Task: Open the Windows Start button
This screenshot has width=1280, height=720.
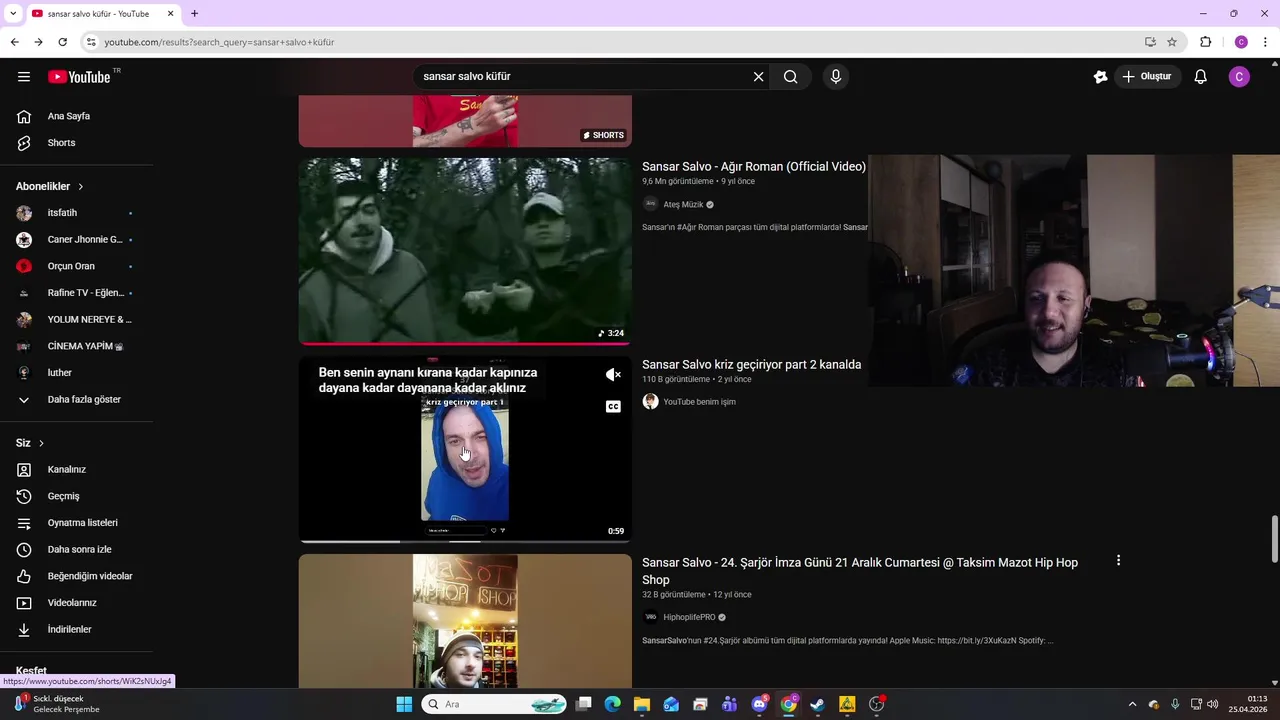Action: tap(404, 704)
